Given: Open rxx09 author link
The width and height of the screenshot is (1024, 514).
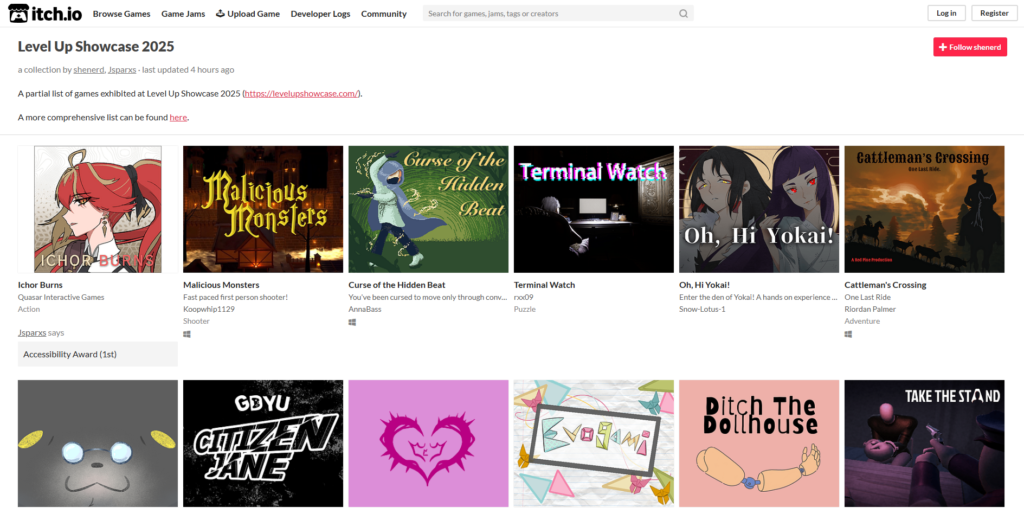Looking at the screenshot, I should [524, 297].
